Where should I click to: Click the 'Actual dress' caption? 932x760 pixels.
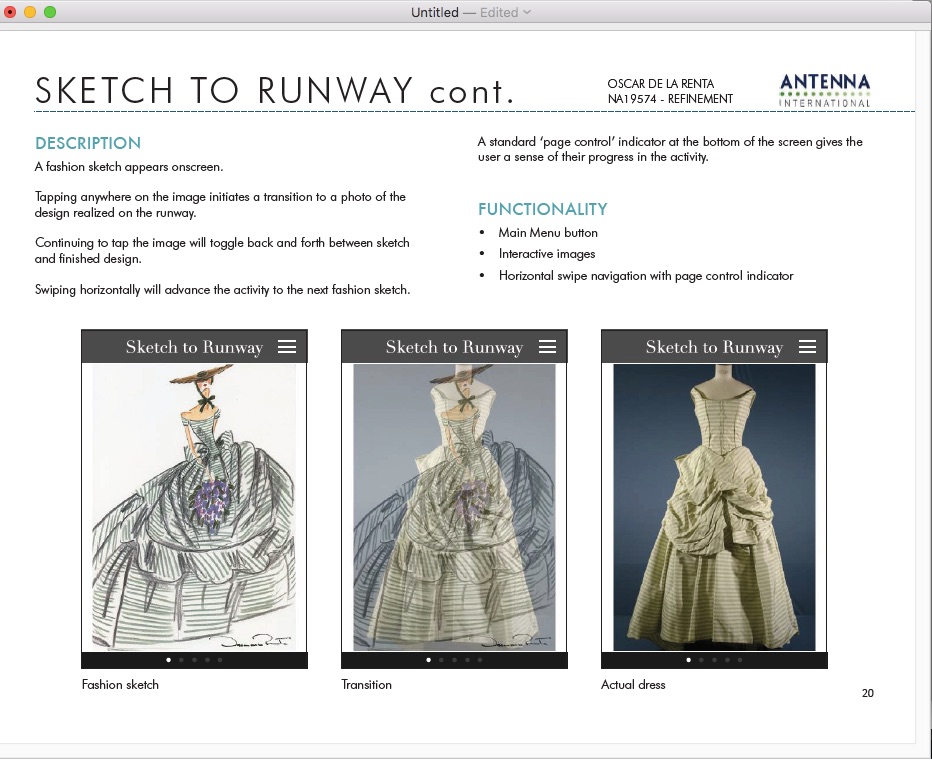tap(633, 685)
